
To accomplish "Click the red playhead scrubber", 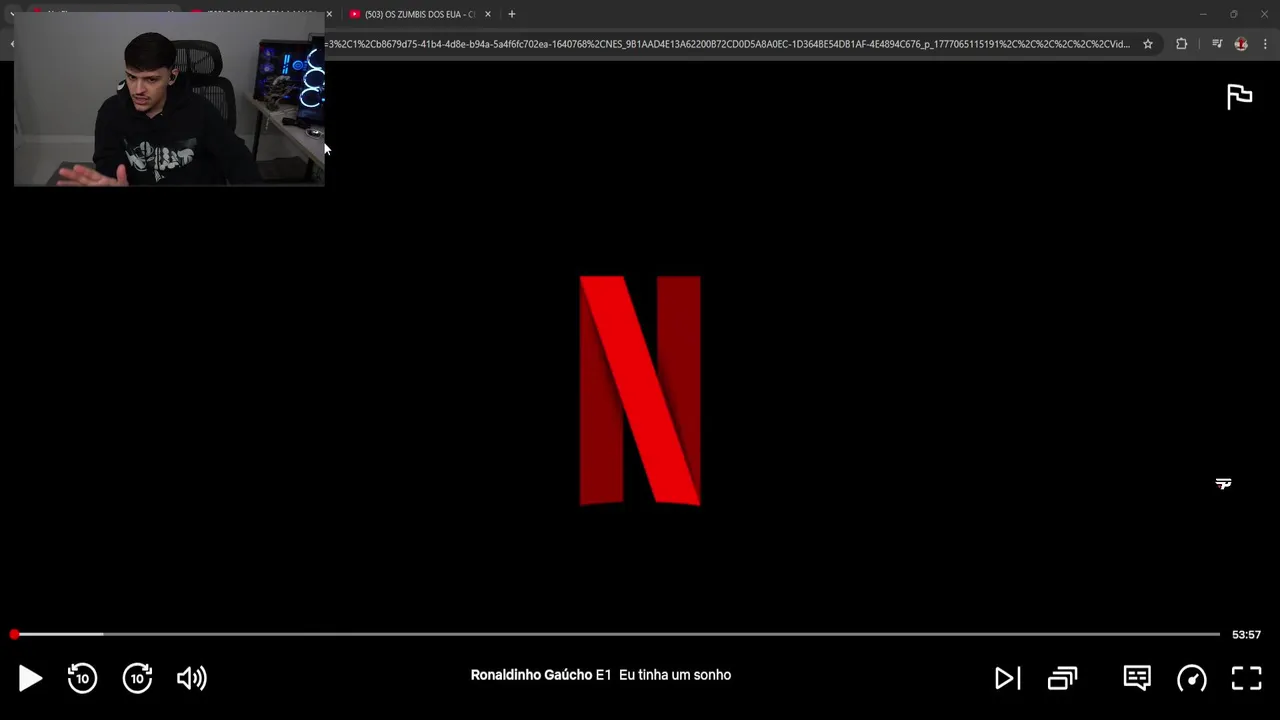I will 14,634.
